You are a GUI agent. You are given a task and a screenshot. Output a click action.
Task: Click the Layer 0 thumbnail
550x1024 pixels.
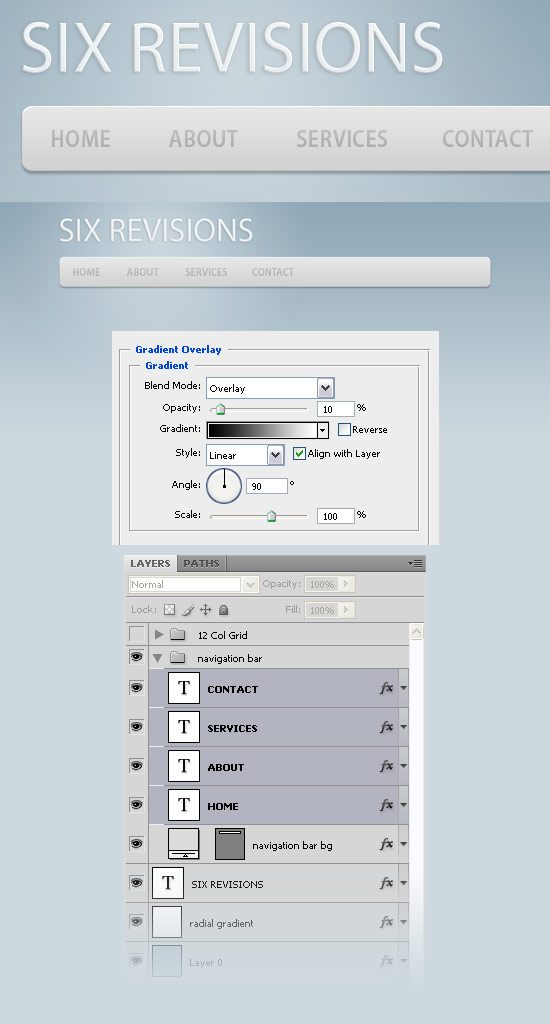(x=168, y=961)
